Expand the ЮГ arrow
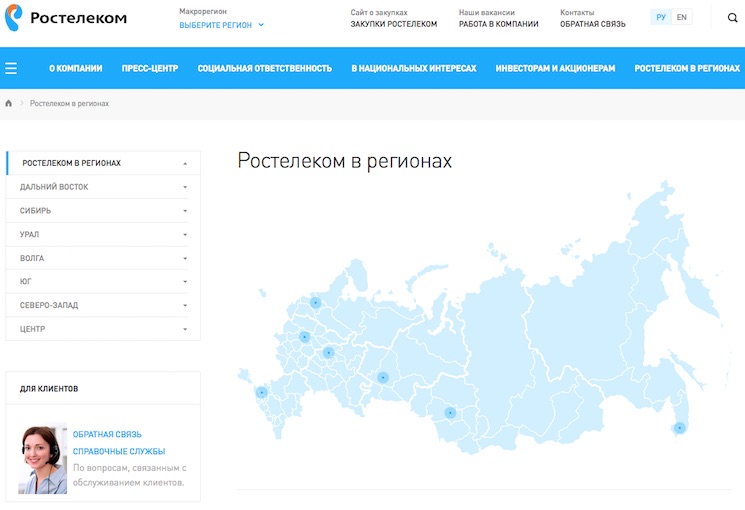This screenshot has height=510, width=745. (x=185, y=282)
